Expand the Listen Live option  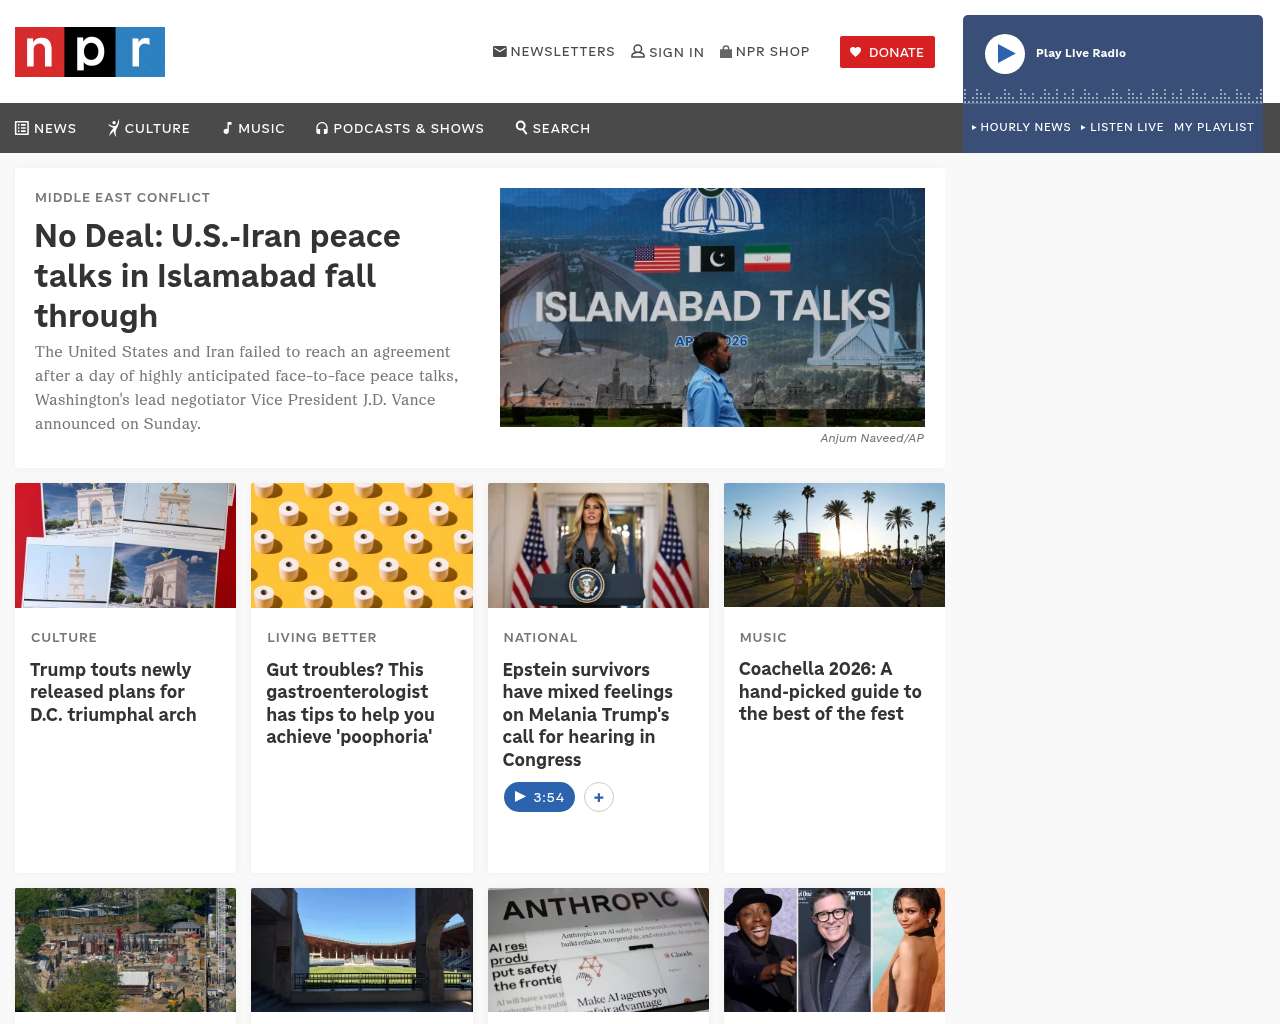coord(1122,127)
